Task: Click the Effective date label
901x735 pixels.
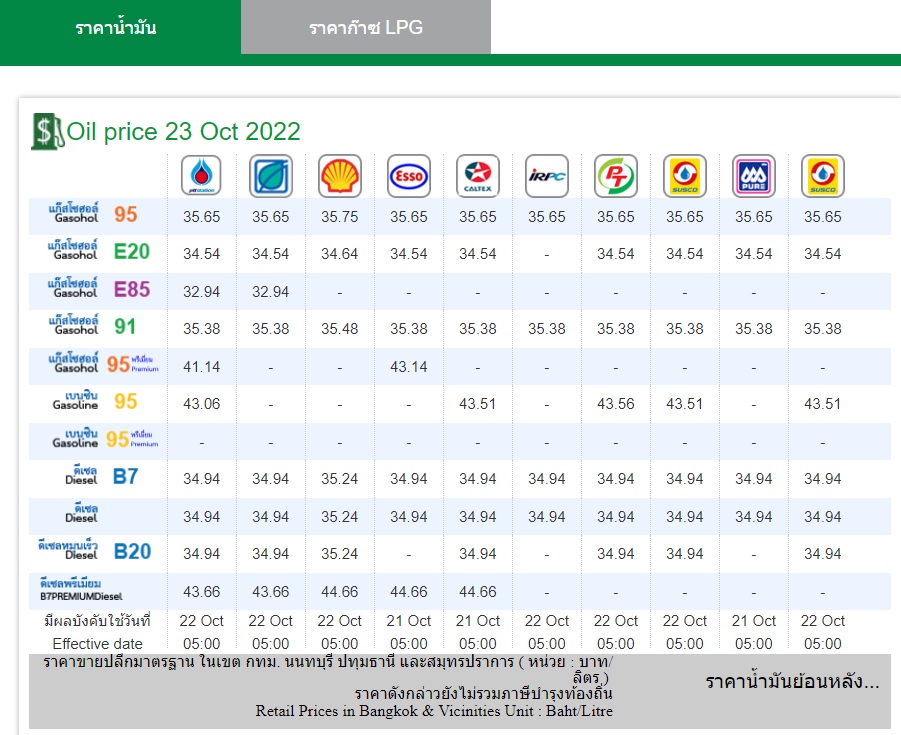Action: pyautogui.click(x=97, y=644)
